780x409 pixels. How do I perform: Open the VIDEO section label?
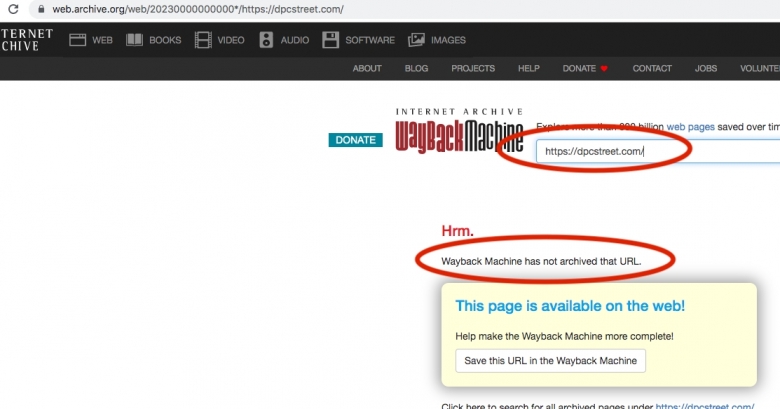click(x=231, y=40)
